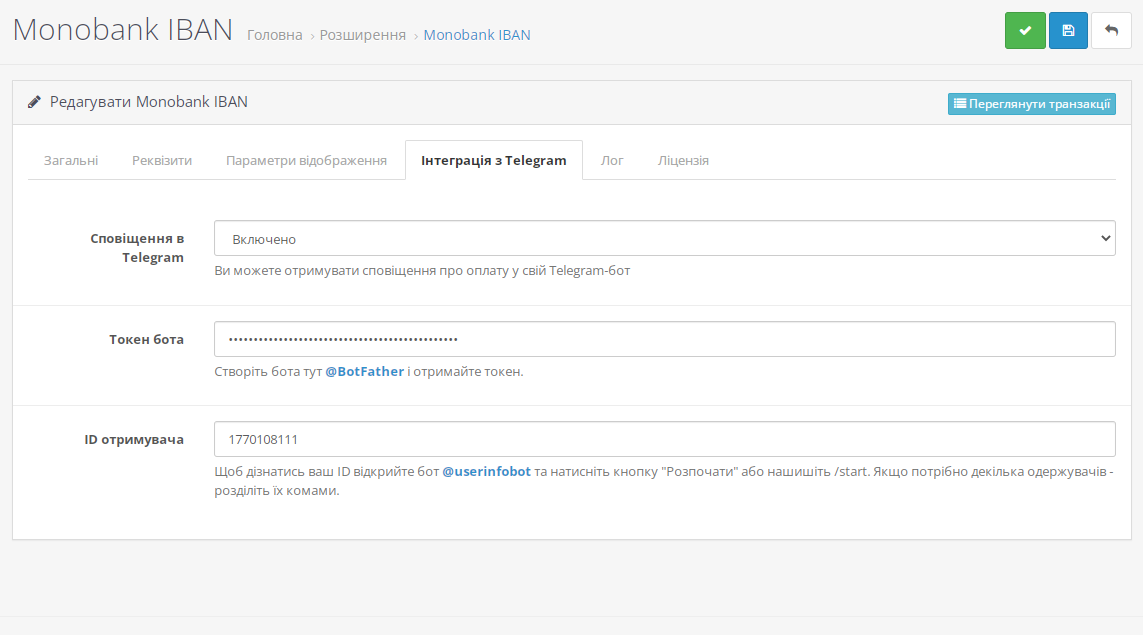1143x635 pixels.
Task: Open the @userinfobot link
Action: tap(486, 472)
